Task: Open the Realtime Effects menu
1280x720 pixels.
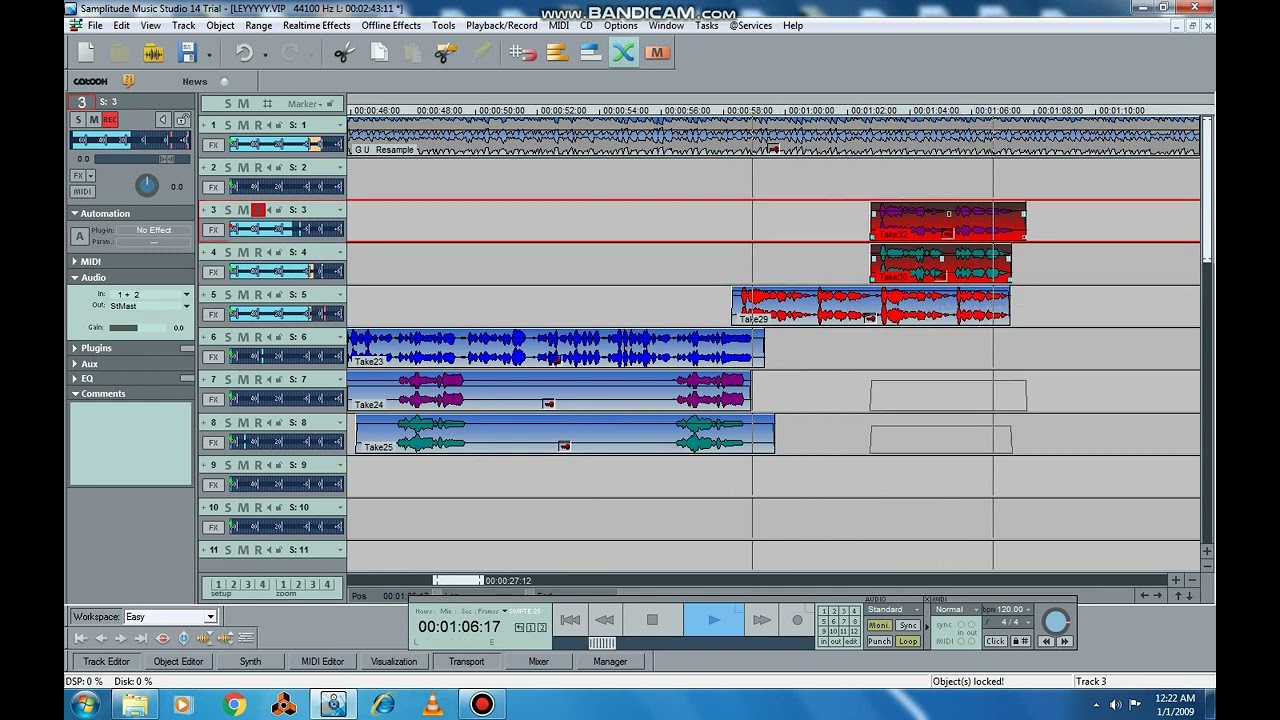Action: 316,25
